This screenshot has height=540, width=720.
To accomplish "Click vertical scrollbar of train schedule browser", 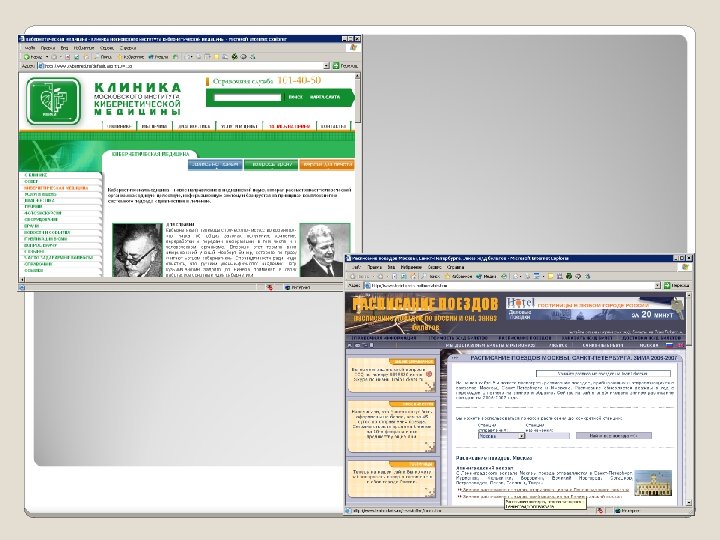I will [688, 399].
